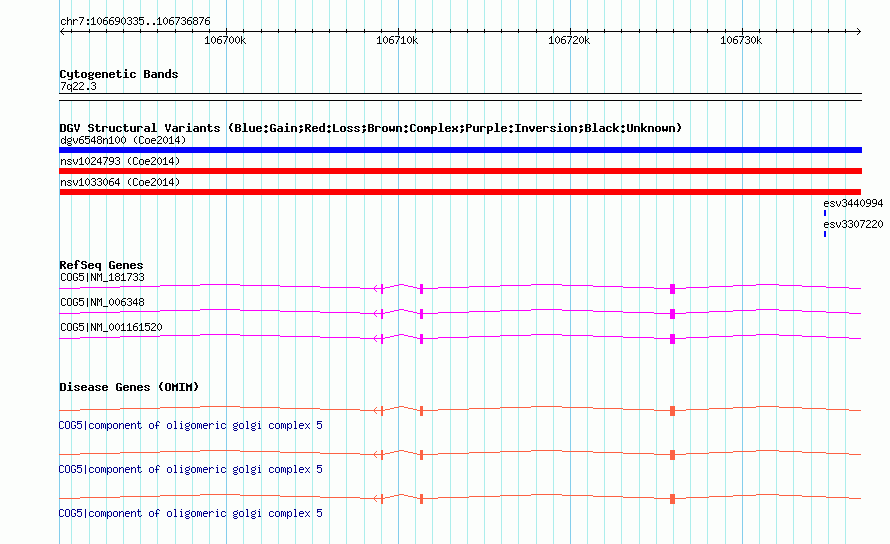Click the Cytogenetic Bands track title
The height and width of the screenshot is (544, 890).
point(119,74)
